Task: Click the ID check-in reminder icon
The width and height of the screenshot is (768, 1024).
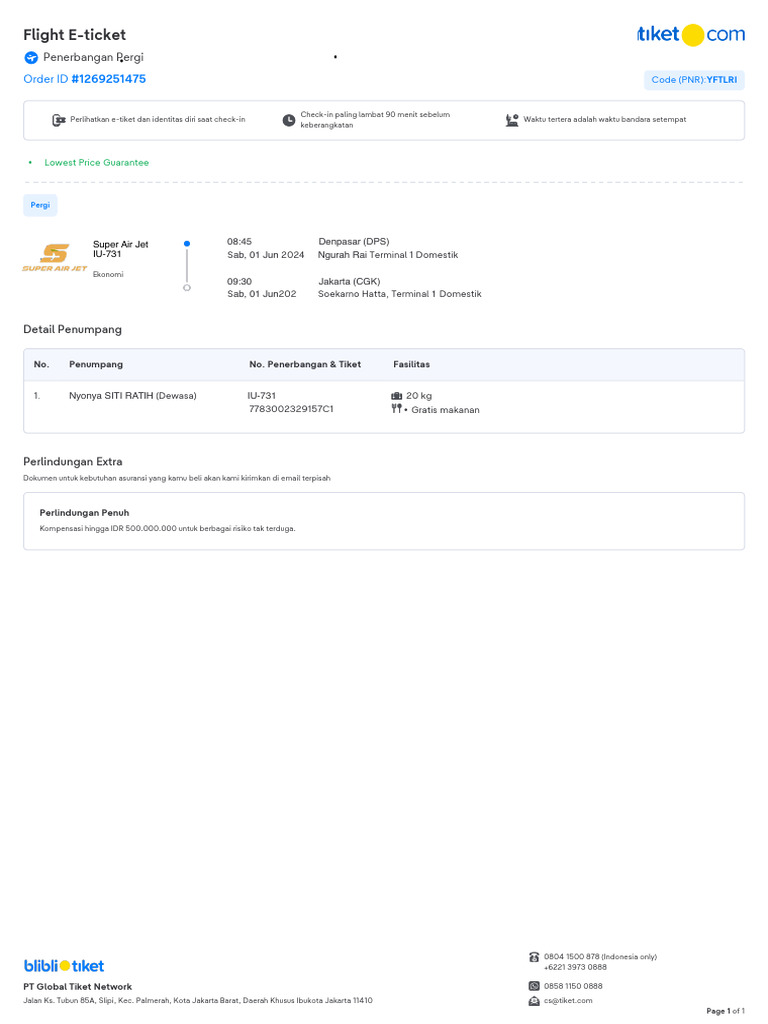Action: [58, 120]
